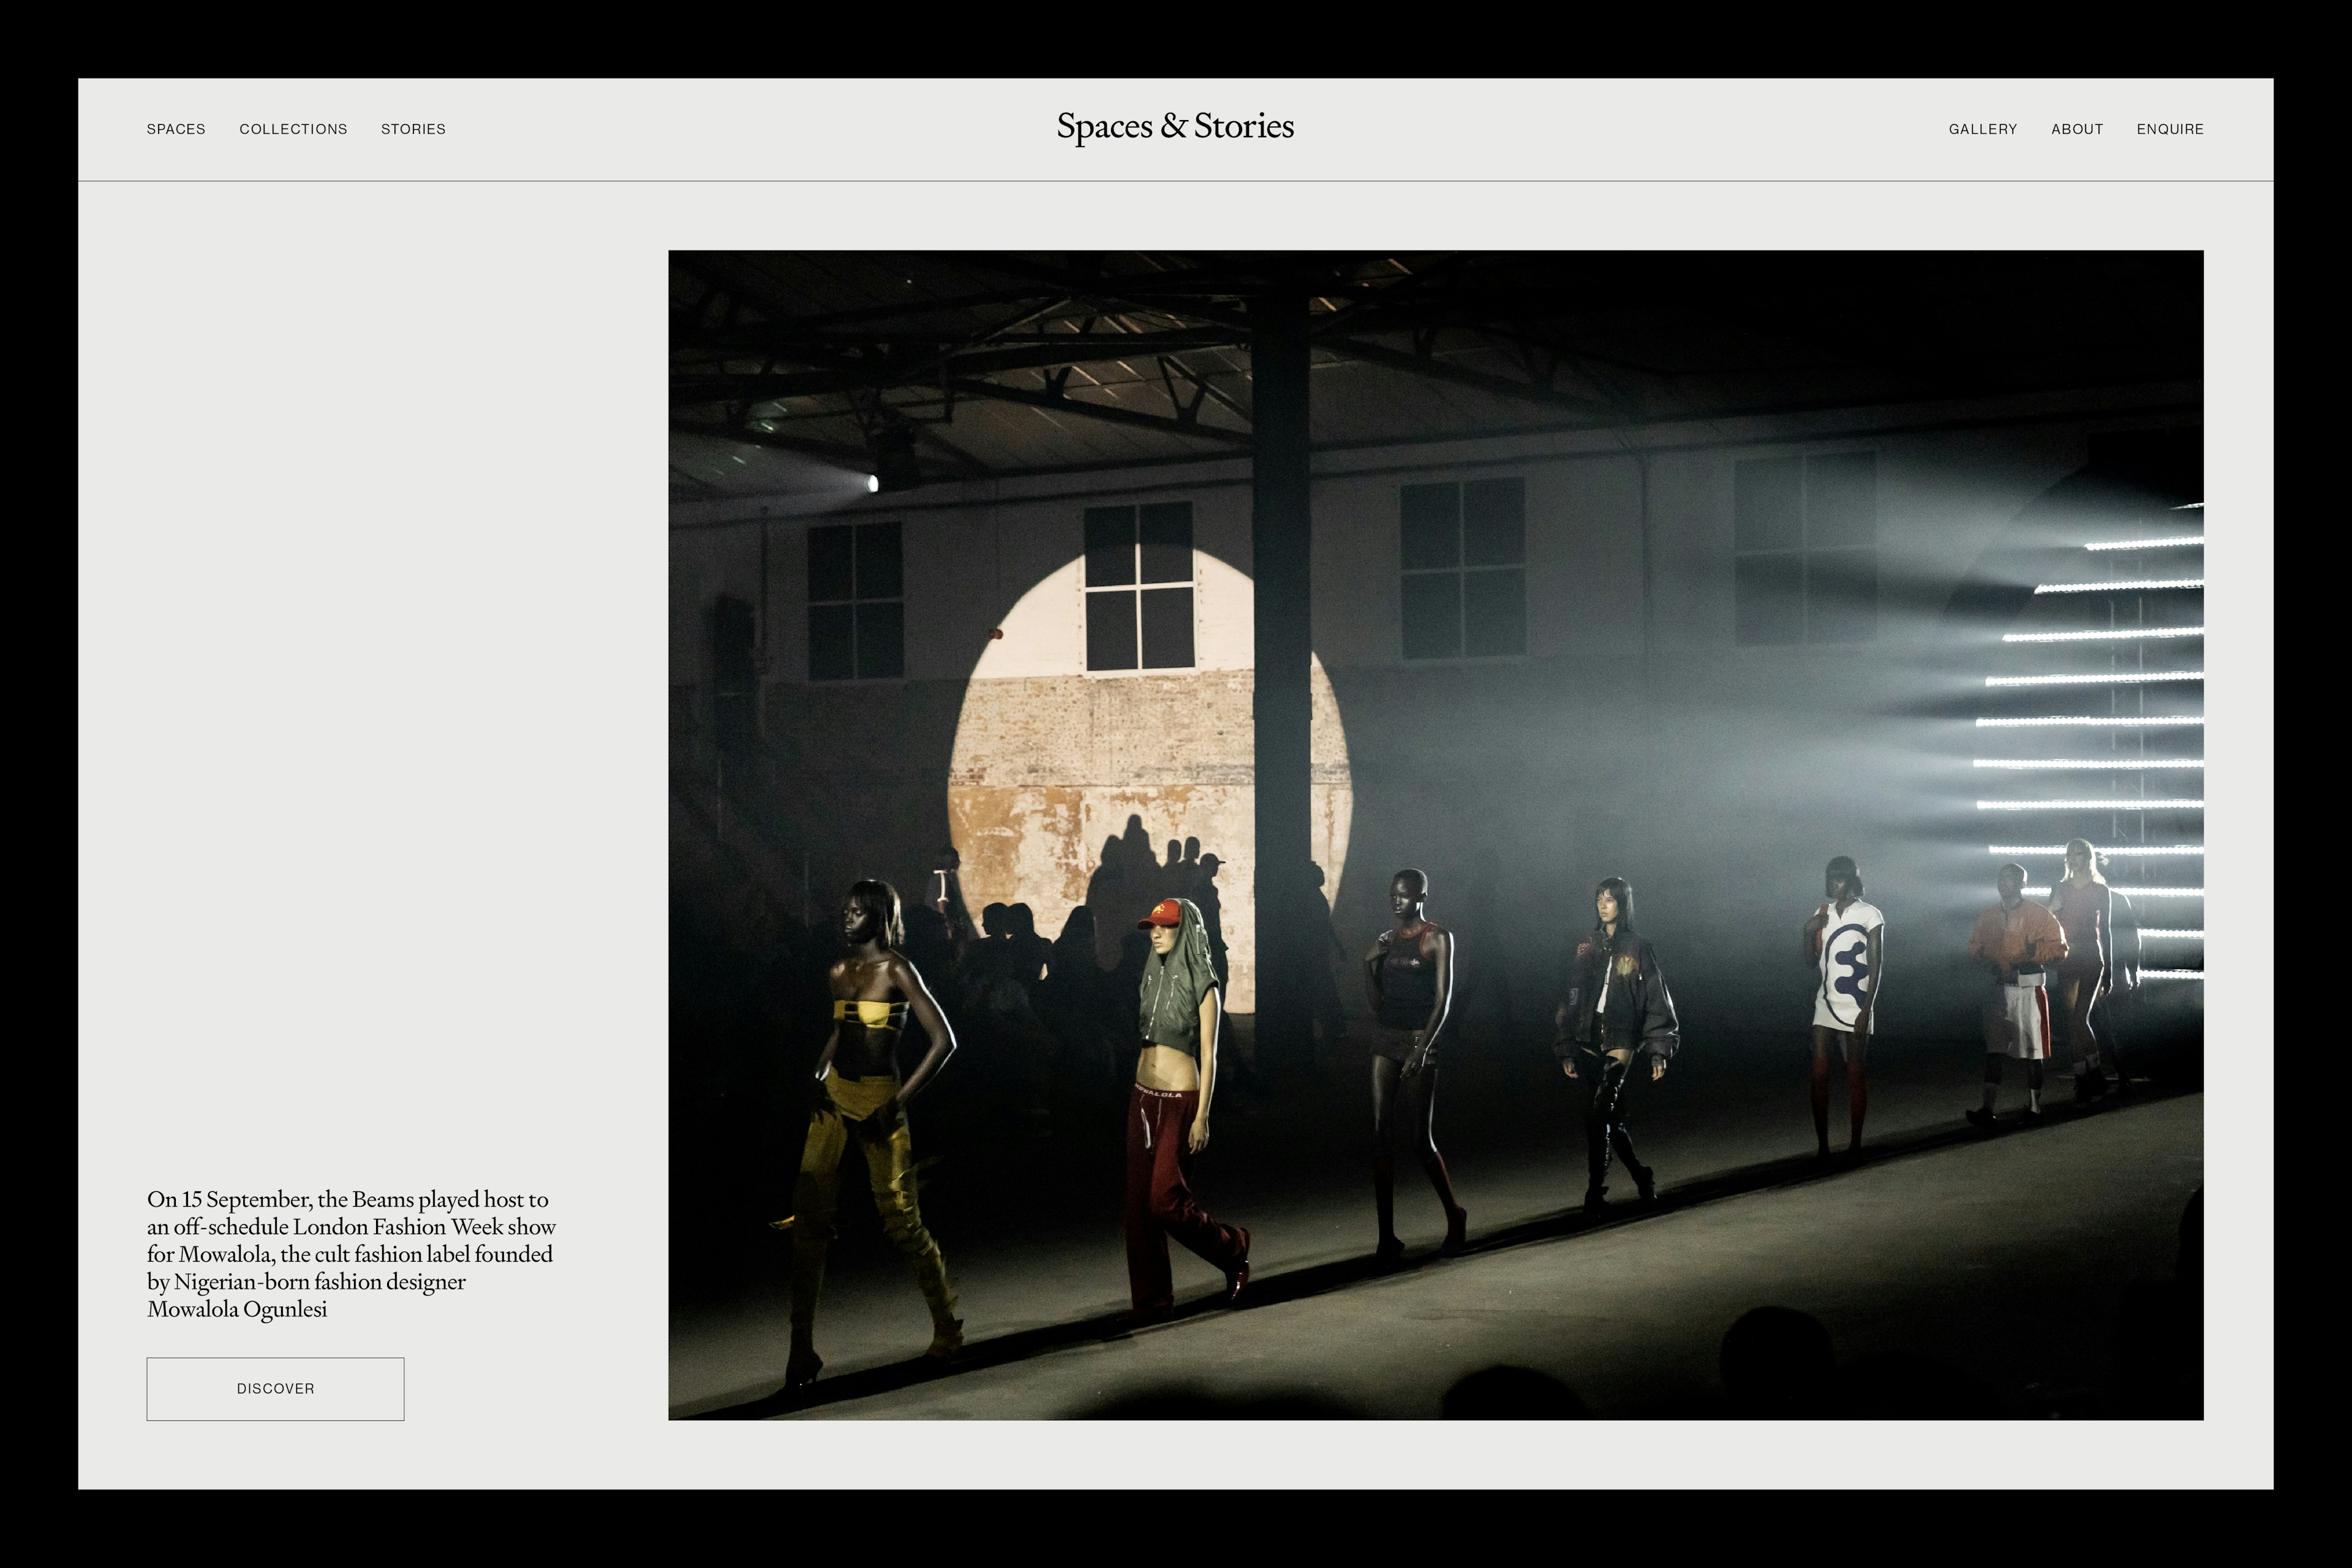Image resolution: width=2352 pixels, height=1568 pixels.
Task: Go to the Collections page
Action: (293, 129)
